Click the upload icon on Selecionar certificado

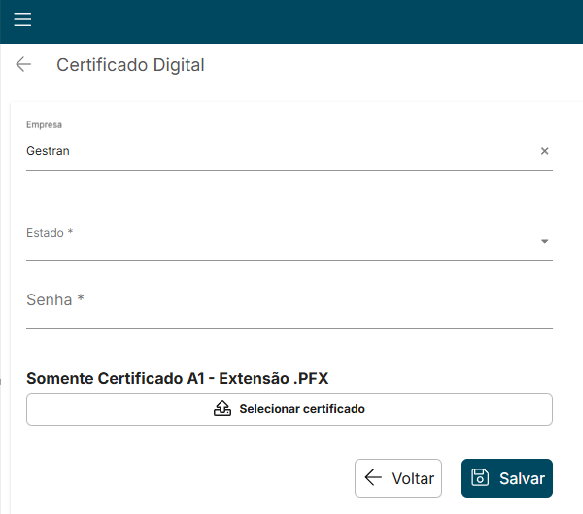[x=222, y=408]
